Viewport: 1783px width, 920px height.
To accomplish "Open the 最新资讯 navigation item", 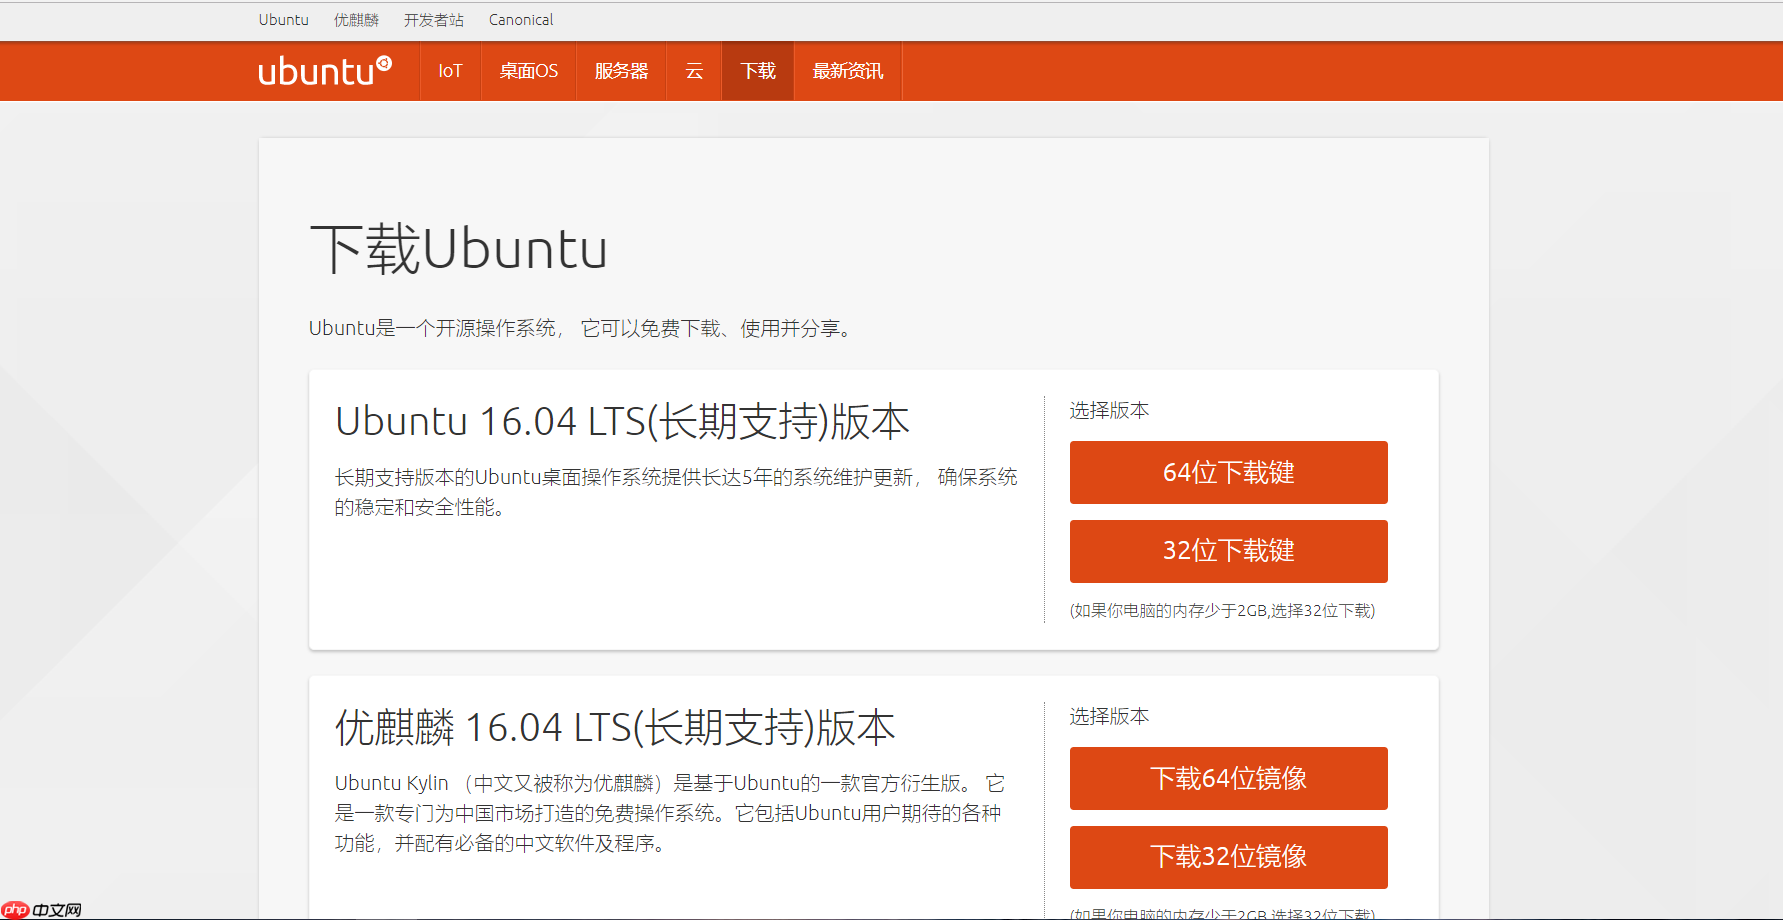I will (x=848, y=71).
